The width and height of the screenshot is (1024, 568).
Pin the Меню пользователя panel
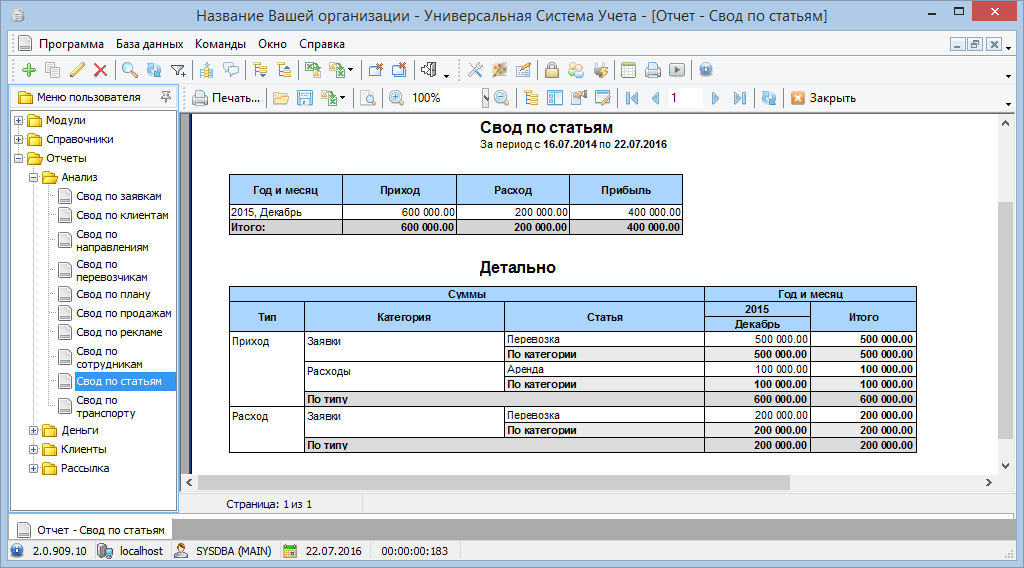[x=166, y=97]
